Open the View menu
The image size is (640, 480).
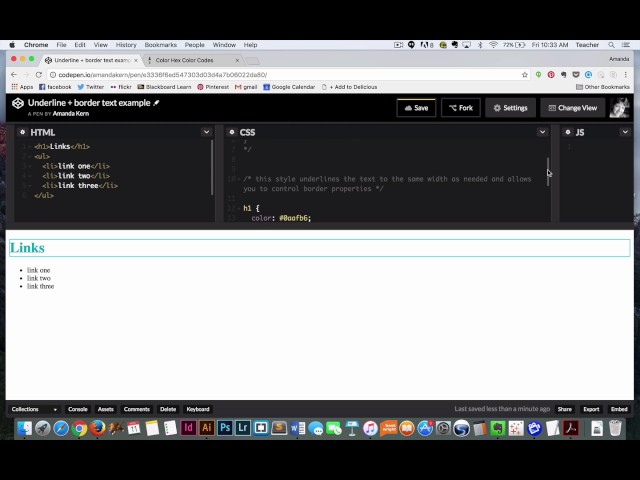(x=101, y=45)
